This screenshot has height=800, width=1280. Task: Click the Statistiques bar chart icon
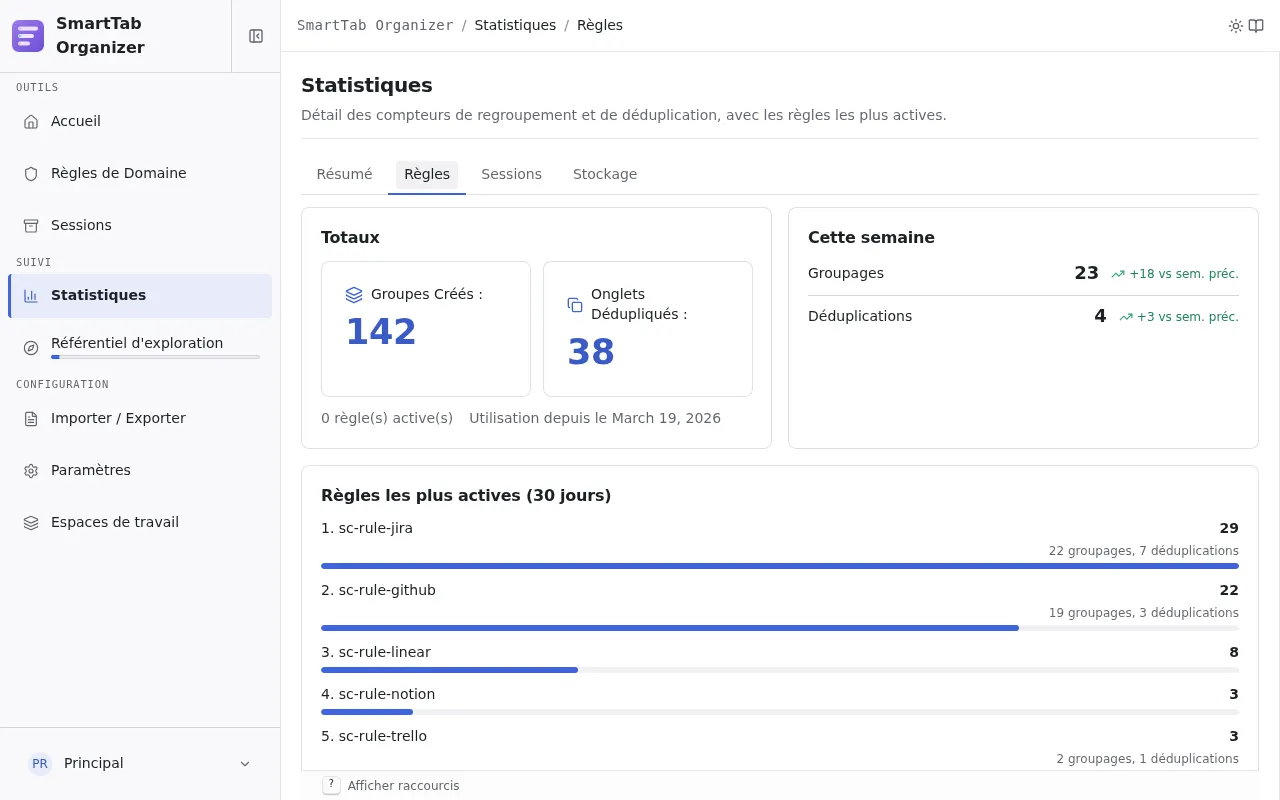pos(31,296)
